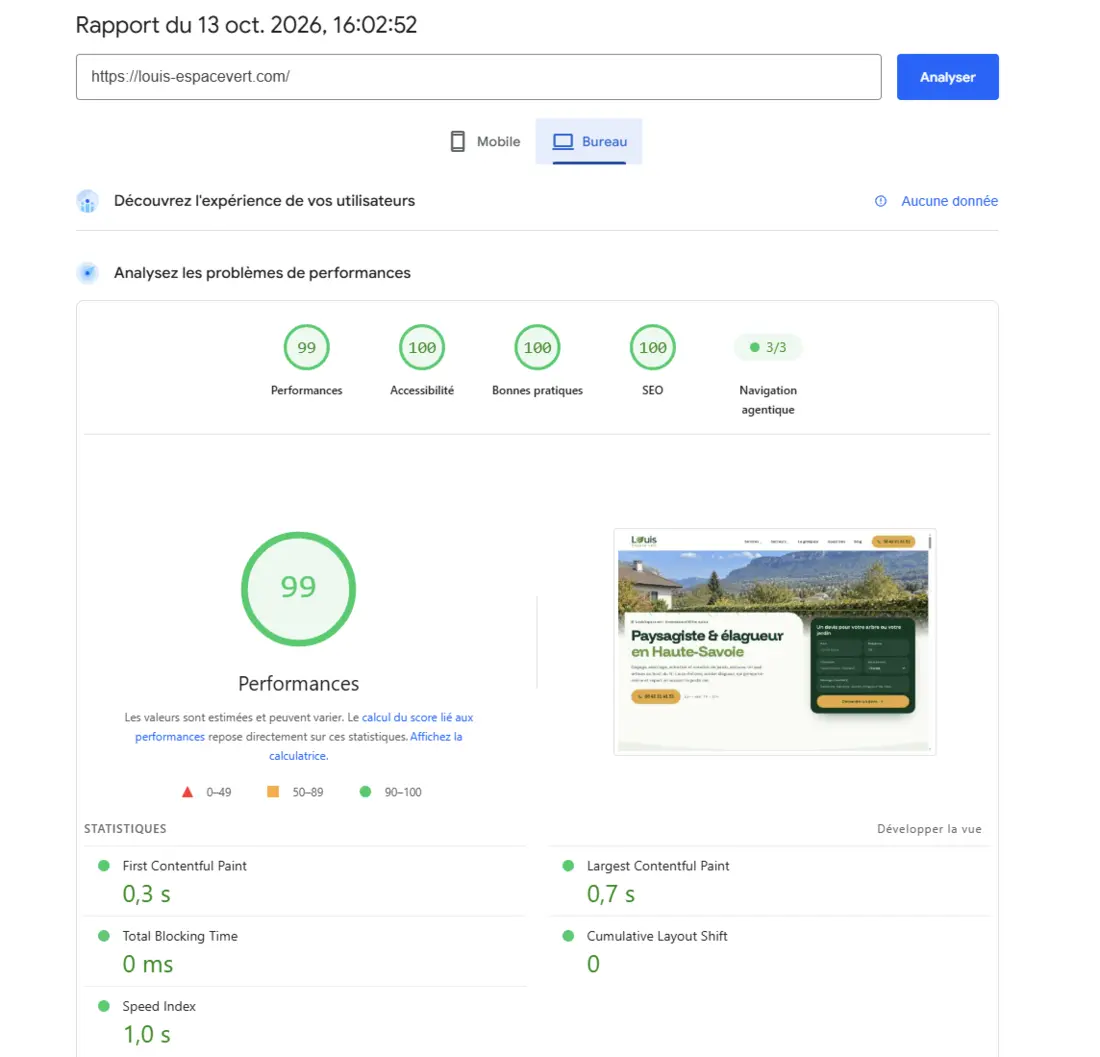Click the First Contentful Paint green dot
Image resolution: width=1100 pixels, height=1057 pixels.
(x=104, y=866)
